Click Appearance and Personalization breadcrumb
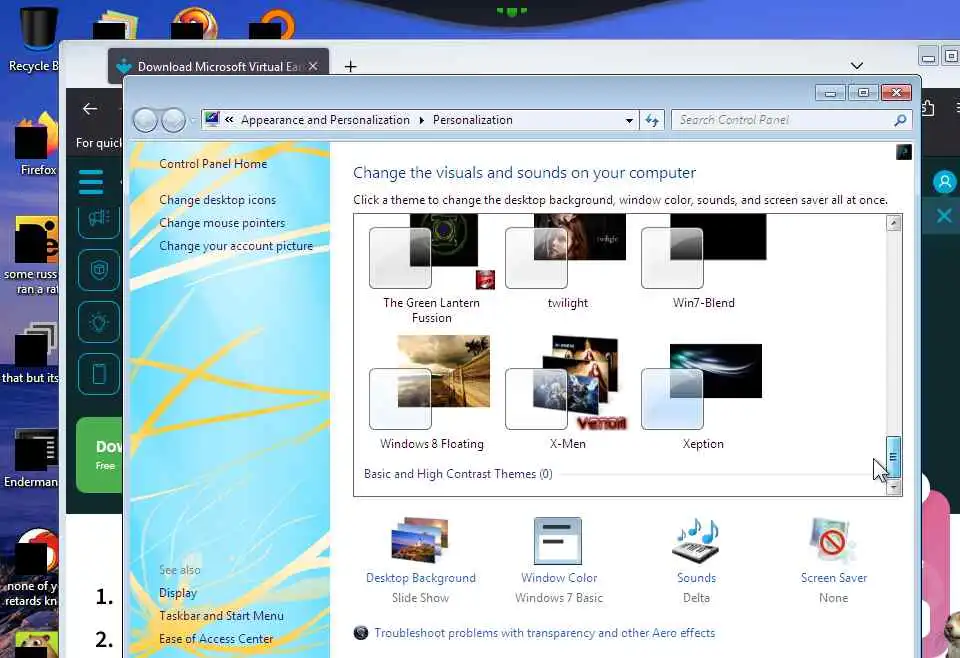The image size is (960, 658). click(325, 120)
